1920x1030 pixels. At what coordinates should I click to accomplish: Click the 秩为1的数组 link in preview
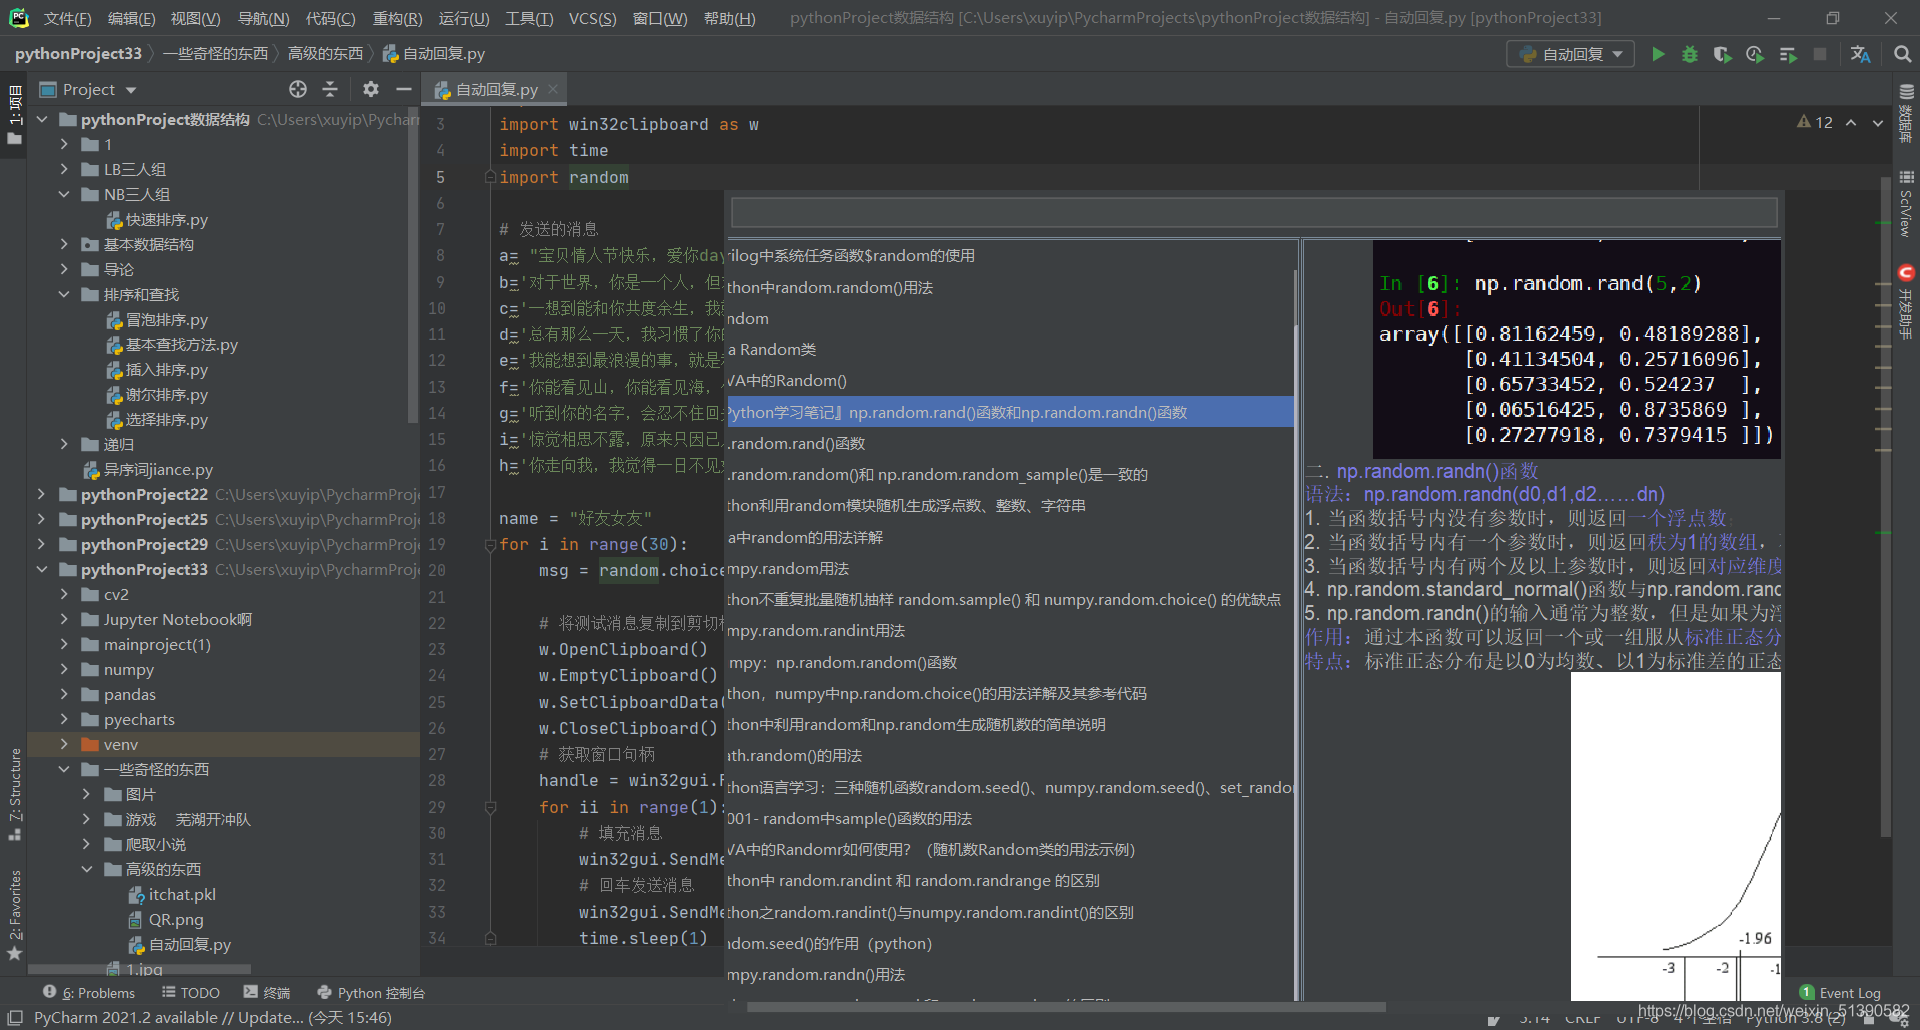click(1703, 542)
